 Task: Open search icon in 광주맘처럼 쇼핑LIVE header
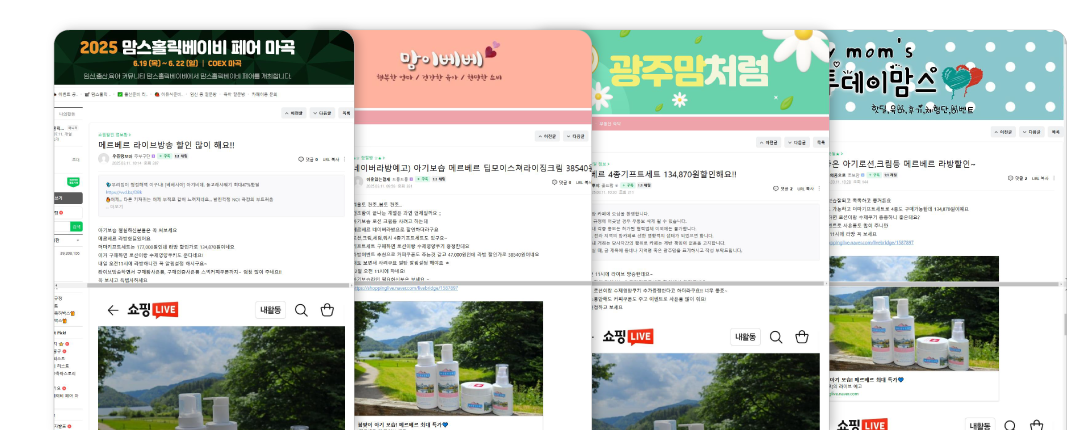[x=776, y=337]
